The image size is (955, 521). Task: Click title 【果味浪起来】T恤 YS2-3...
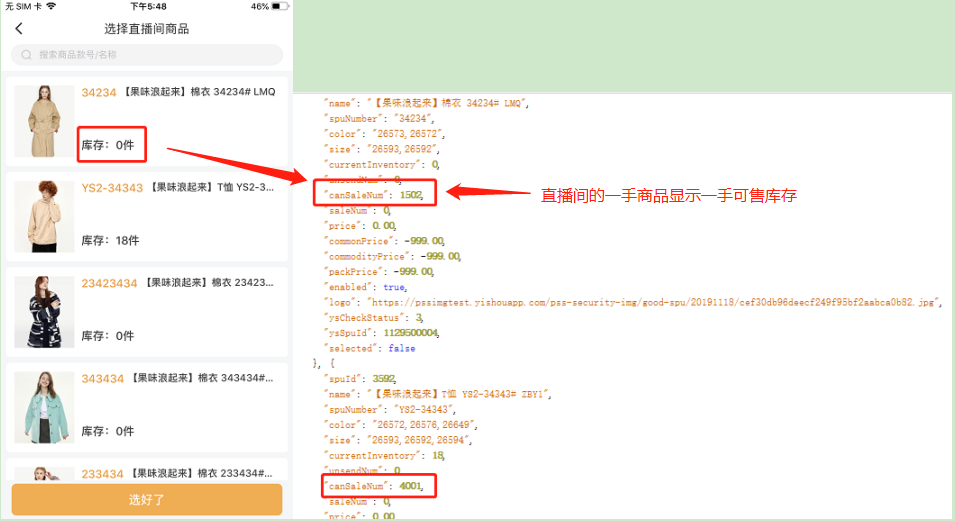pyautogui.click(x=211, y=187)
